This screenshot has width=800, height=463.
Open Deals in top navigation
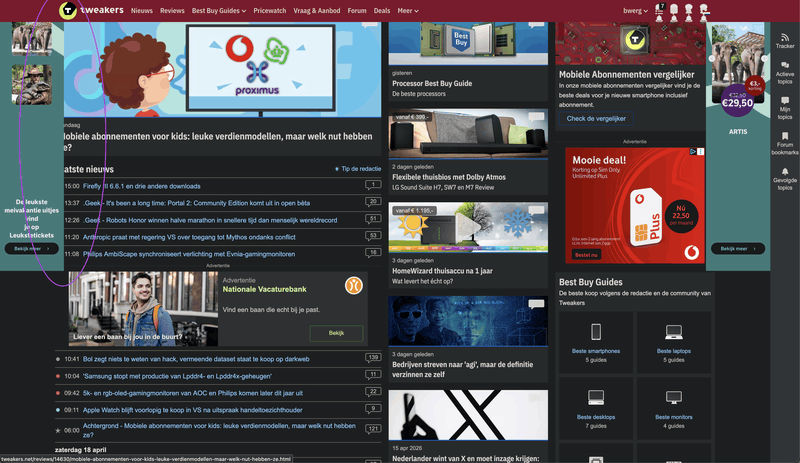[382, 11]
